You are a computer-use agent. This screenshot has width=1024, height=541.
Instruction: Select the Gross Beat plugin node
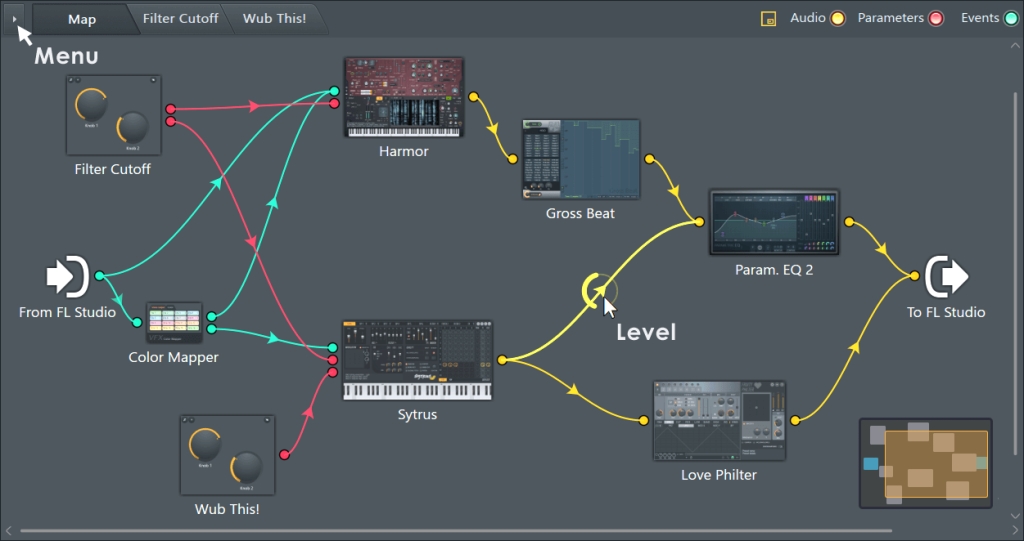click(x=581, y=159)
